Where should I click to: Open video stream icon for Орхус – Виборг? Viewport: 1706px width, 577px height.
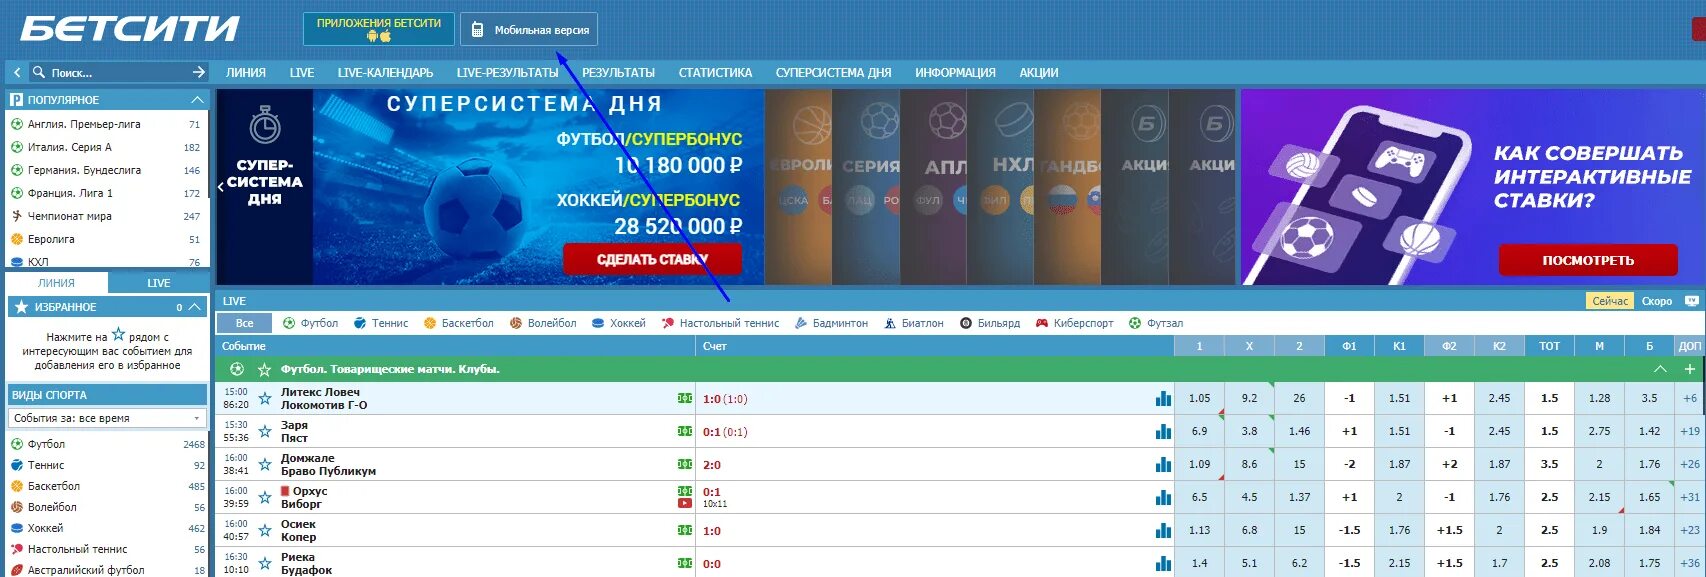coord(685,503)
